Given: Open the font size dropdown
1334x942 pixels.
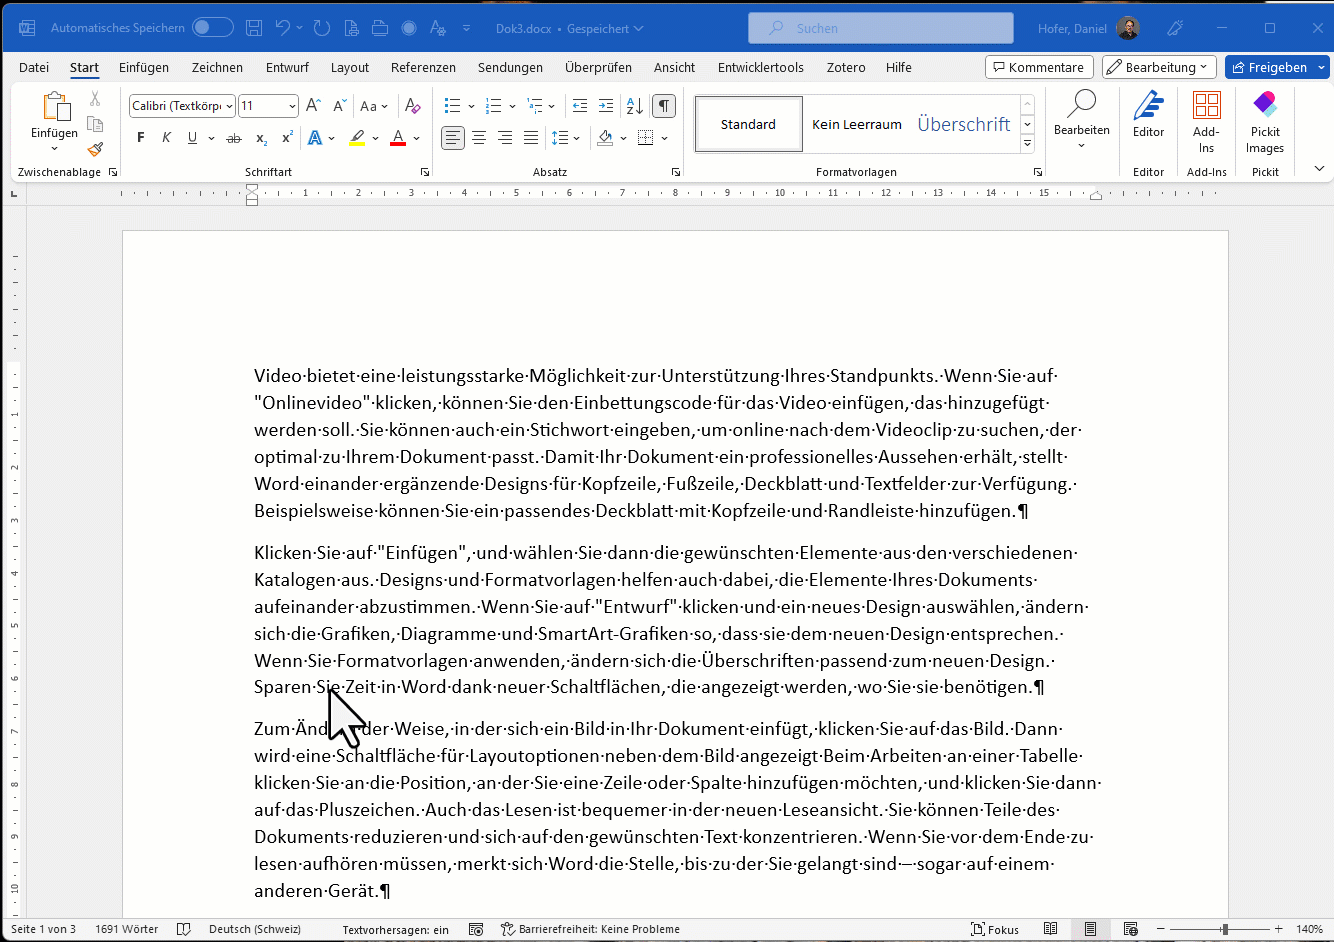Looking at the screenshot, I should pyautogui.click(x=292, y=106).
